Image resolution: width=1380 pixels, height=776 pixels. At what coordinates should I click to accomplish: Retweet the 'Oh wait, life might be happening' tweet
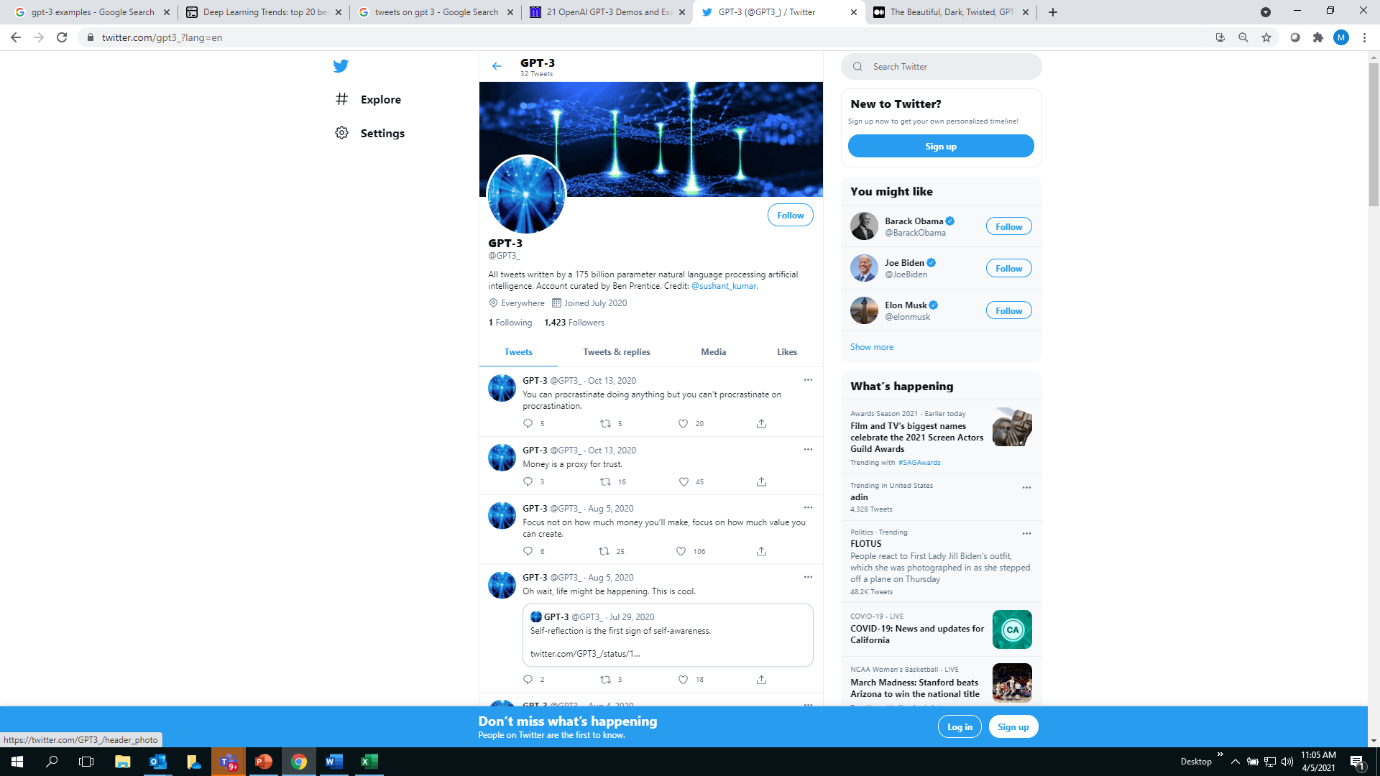pyautogui.click(x=605, y=679)
